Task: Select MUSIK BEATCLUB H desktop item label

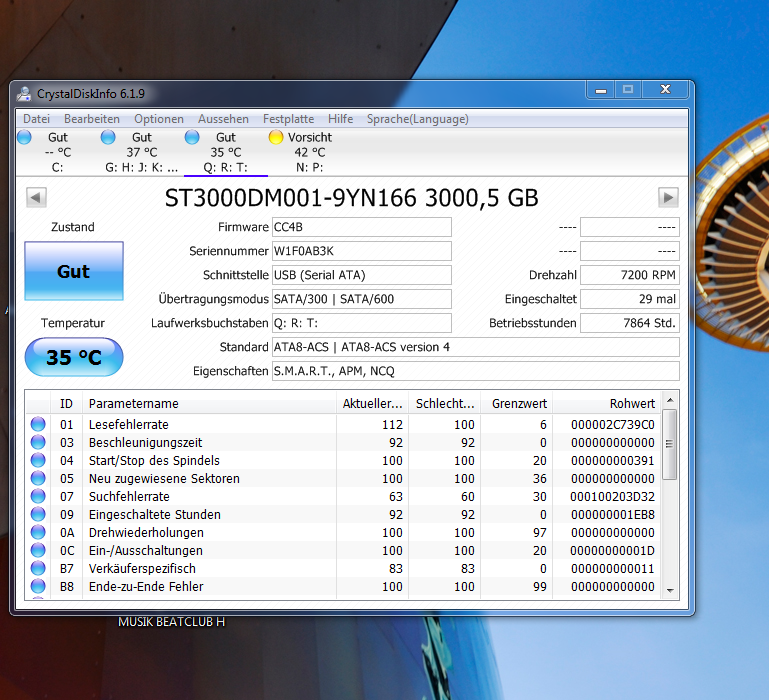Action: click(171, 622)
